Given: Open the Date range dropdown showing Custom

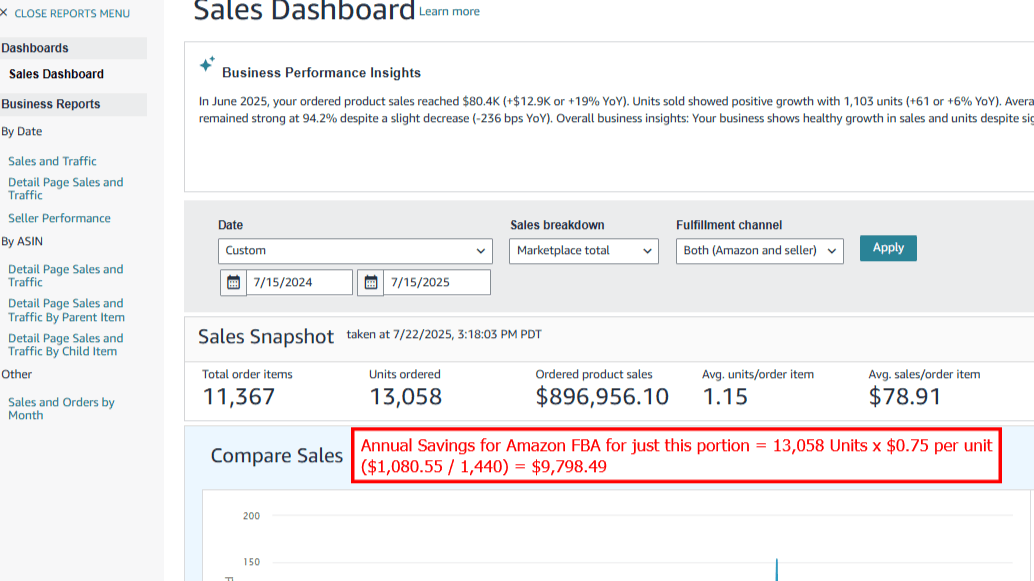Looking at the screenshot, I should pos(355,251).
